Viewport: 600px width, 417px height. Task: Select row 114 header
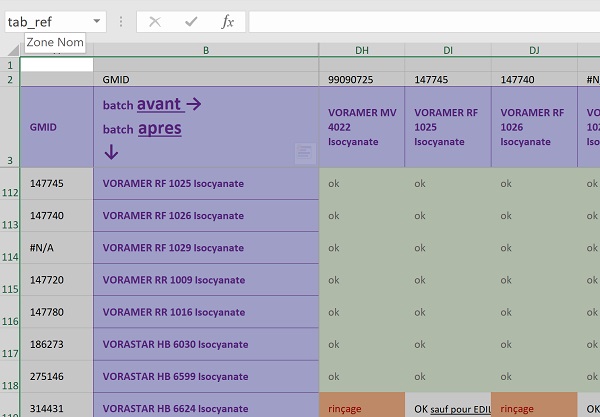(10, 248)
